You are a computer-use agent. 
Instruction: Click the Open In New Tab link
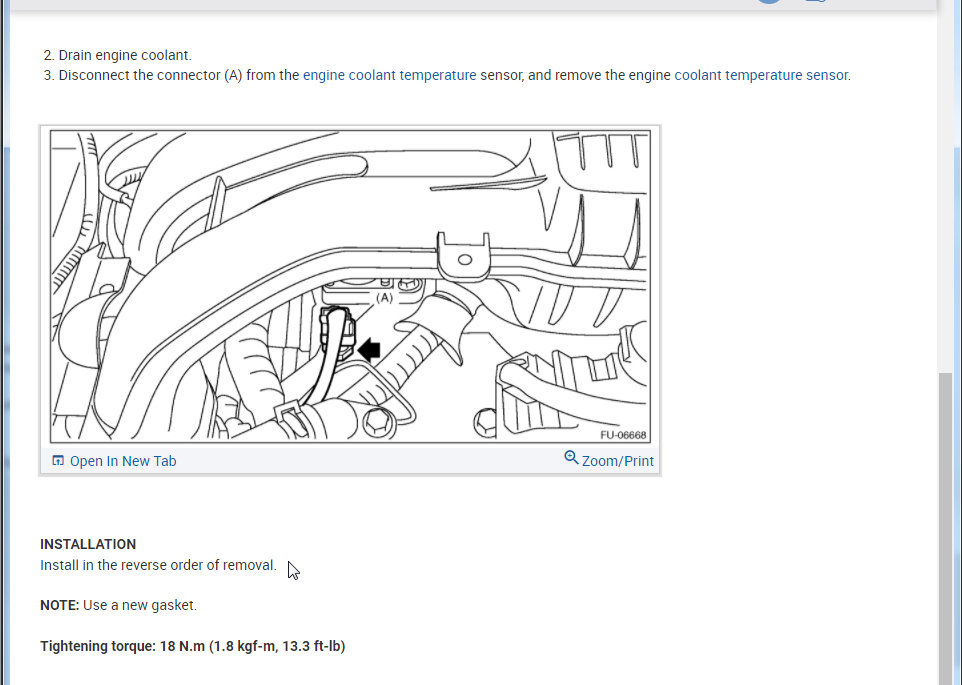[123, 461]
